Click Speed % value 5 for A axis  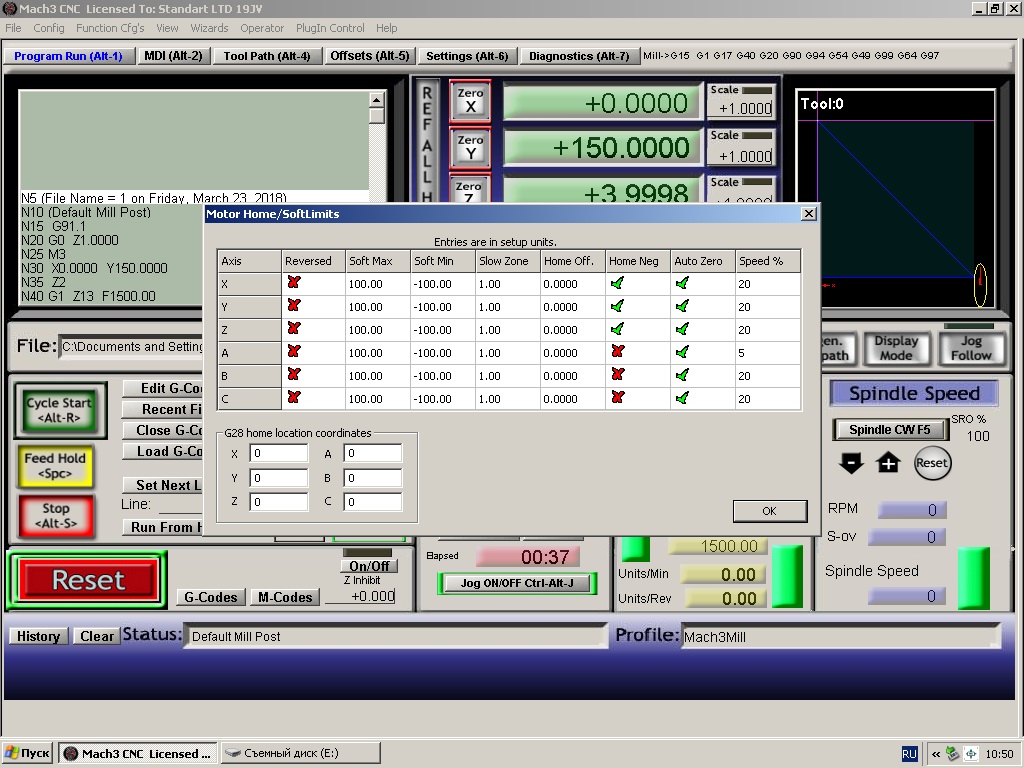point(767,353)
